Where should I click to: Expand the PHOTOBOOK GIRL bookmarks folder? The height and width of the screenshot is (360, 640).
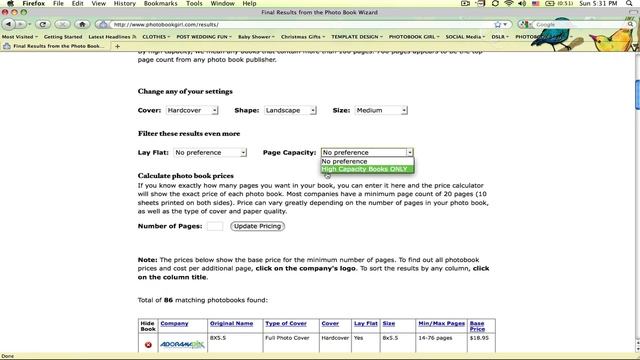tap(414, 37)
